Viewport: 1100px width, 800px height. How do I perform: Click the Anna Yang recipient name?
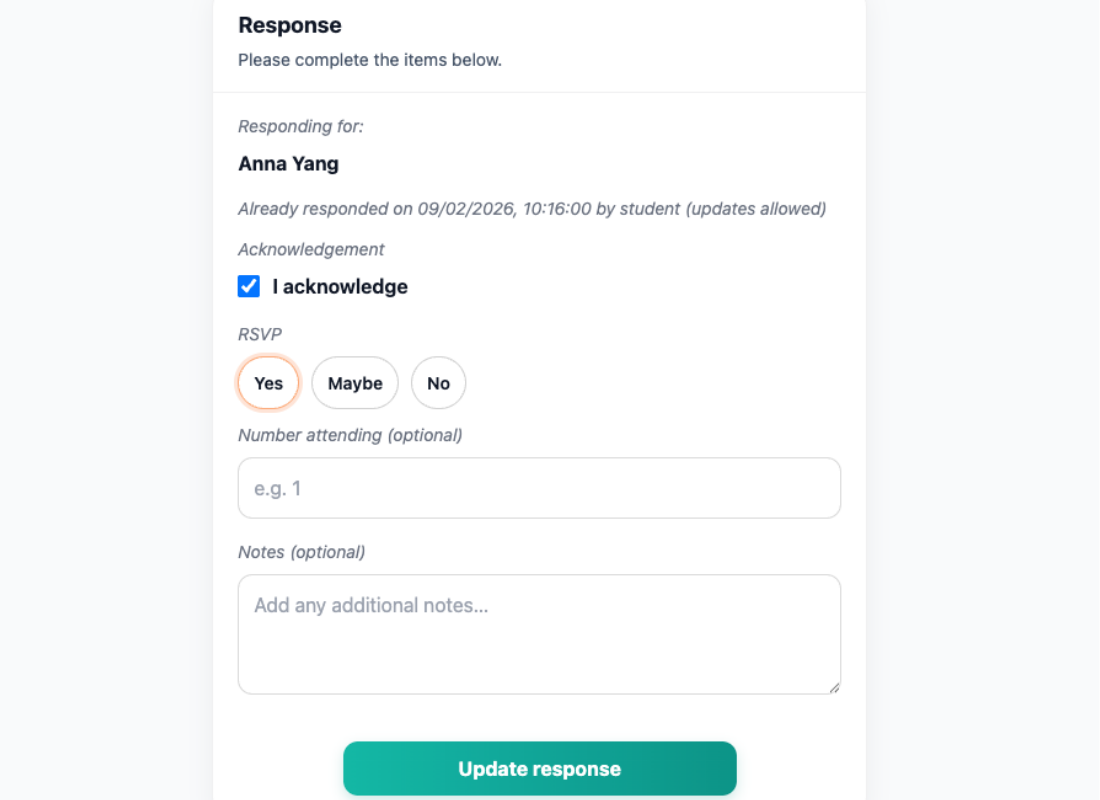288,163
